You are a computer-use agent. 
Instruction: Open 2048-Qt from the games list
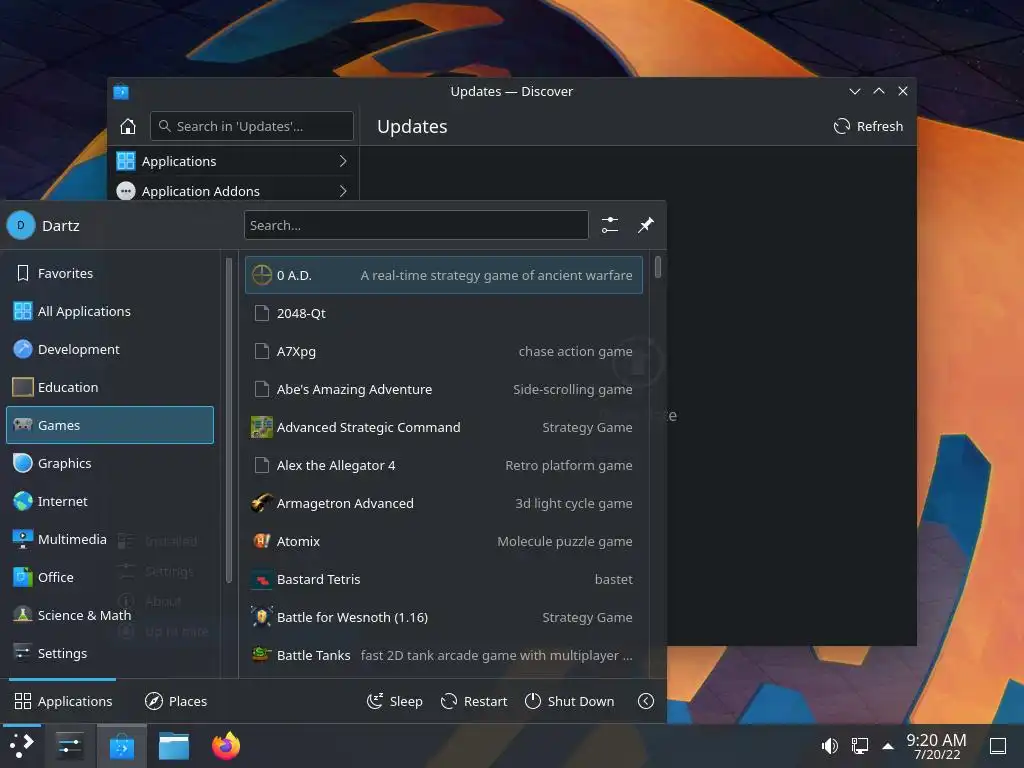(x=443, y=313)
